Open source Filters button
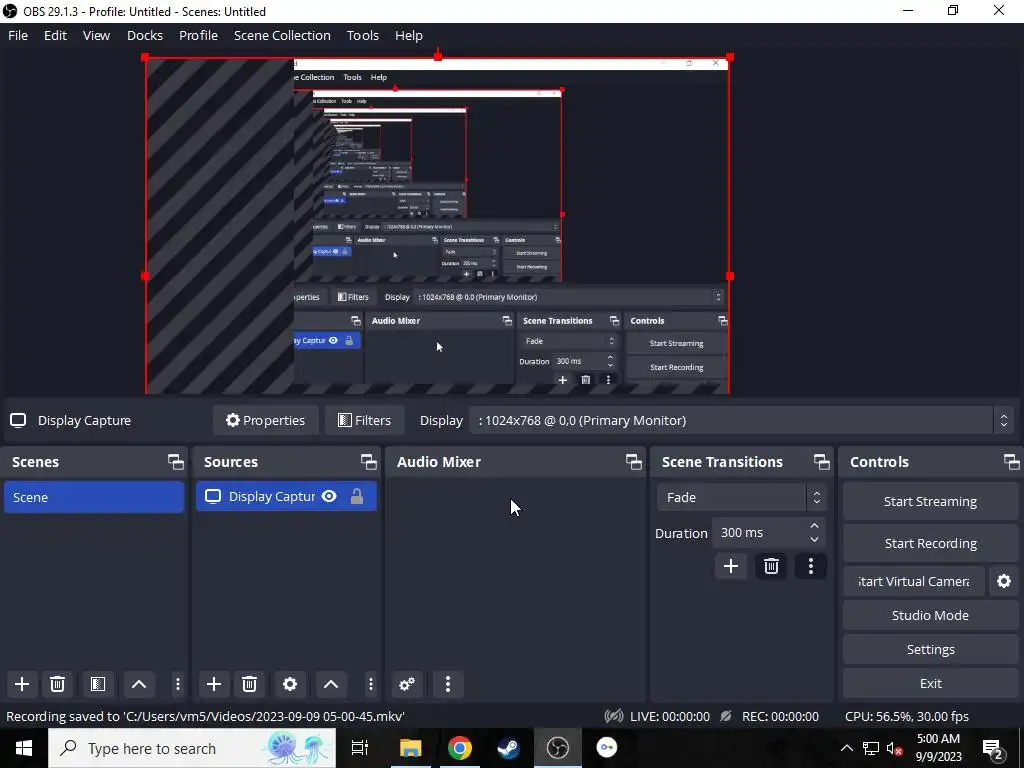 point(364,421)
